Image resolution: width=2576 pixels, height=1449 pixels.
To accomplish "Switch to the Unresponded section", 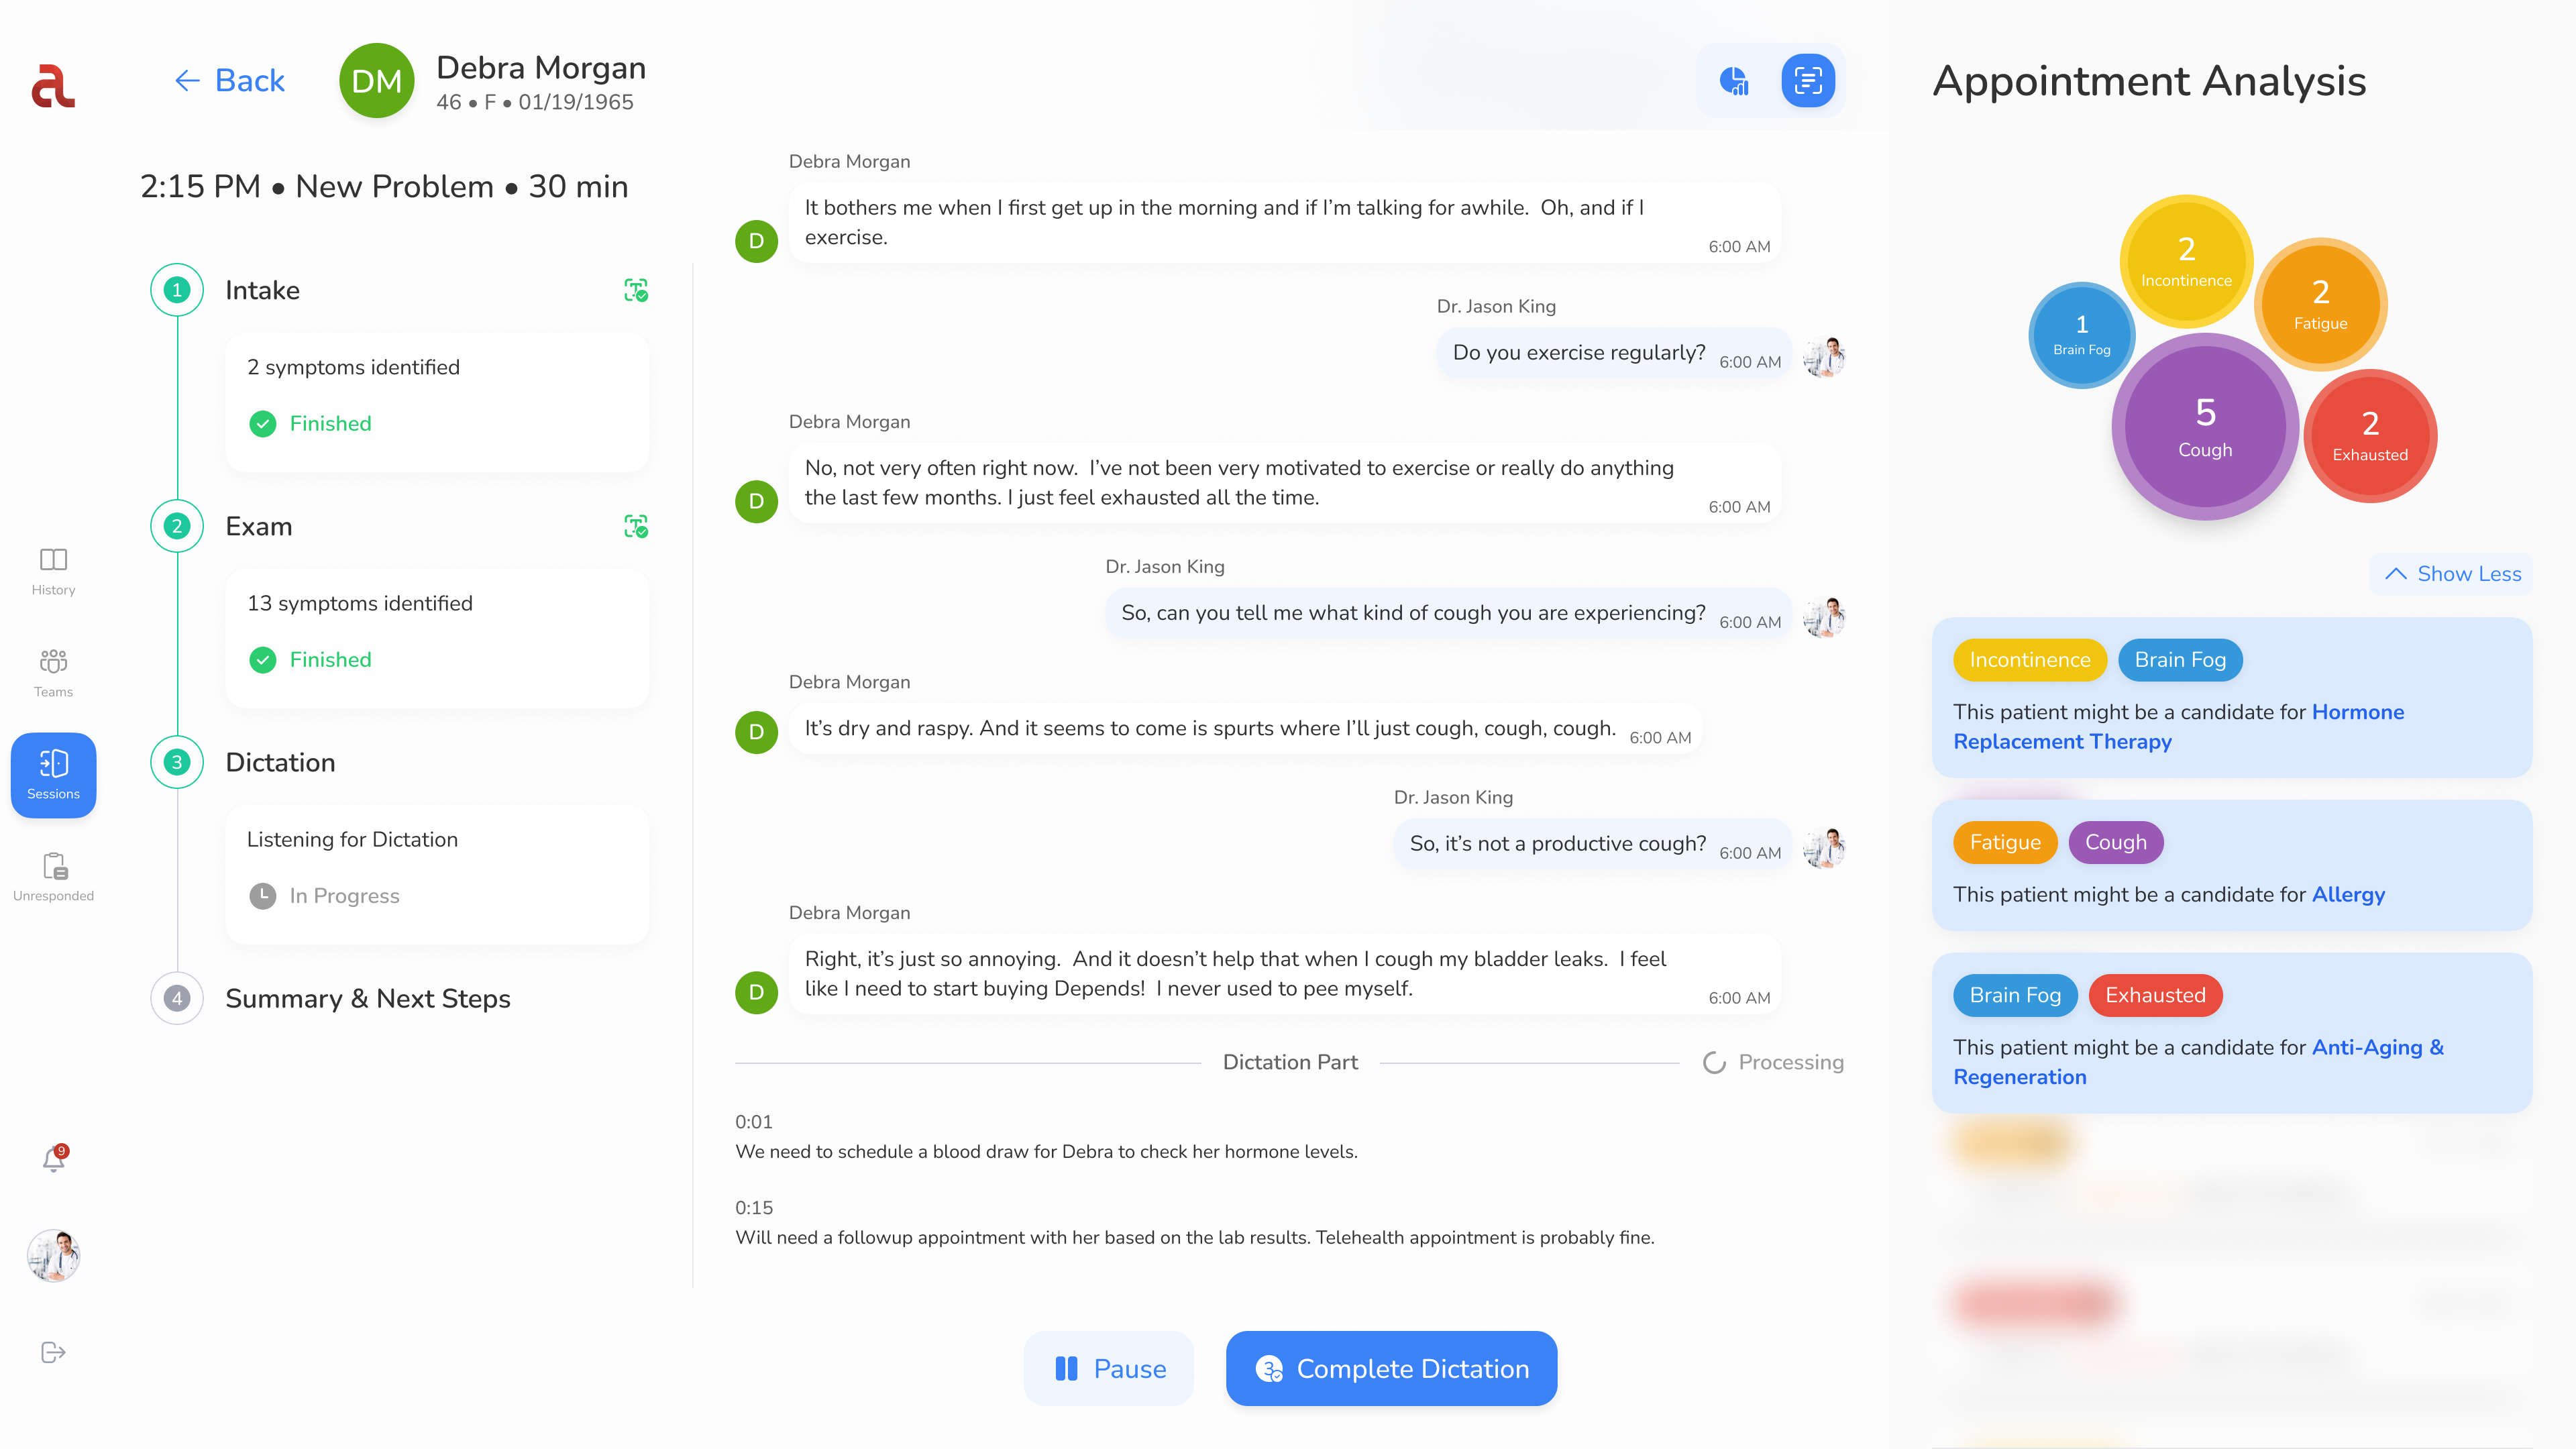I will pyautogui.click(x=54, y=877).
